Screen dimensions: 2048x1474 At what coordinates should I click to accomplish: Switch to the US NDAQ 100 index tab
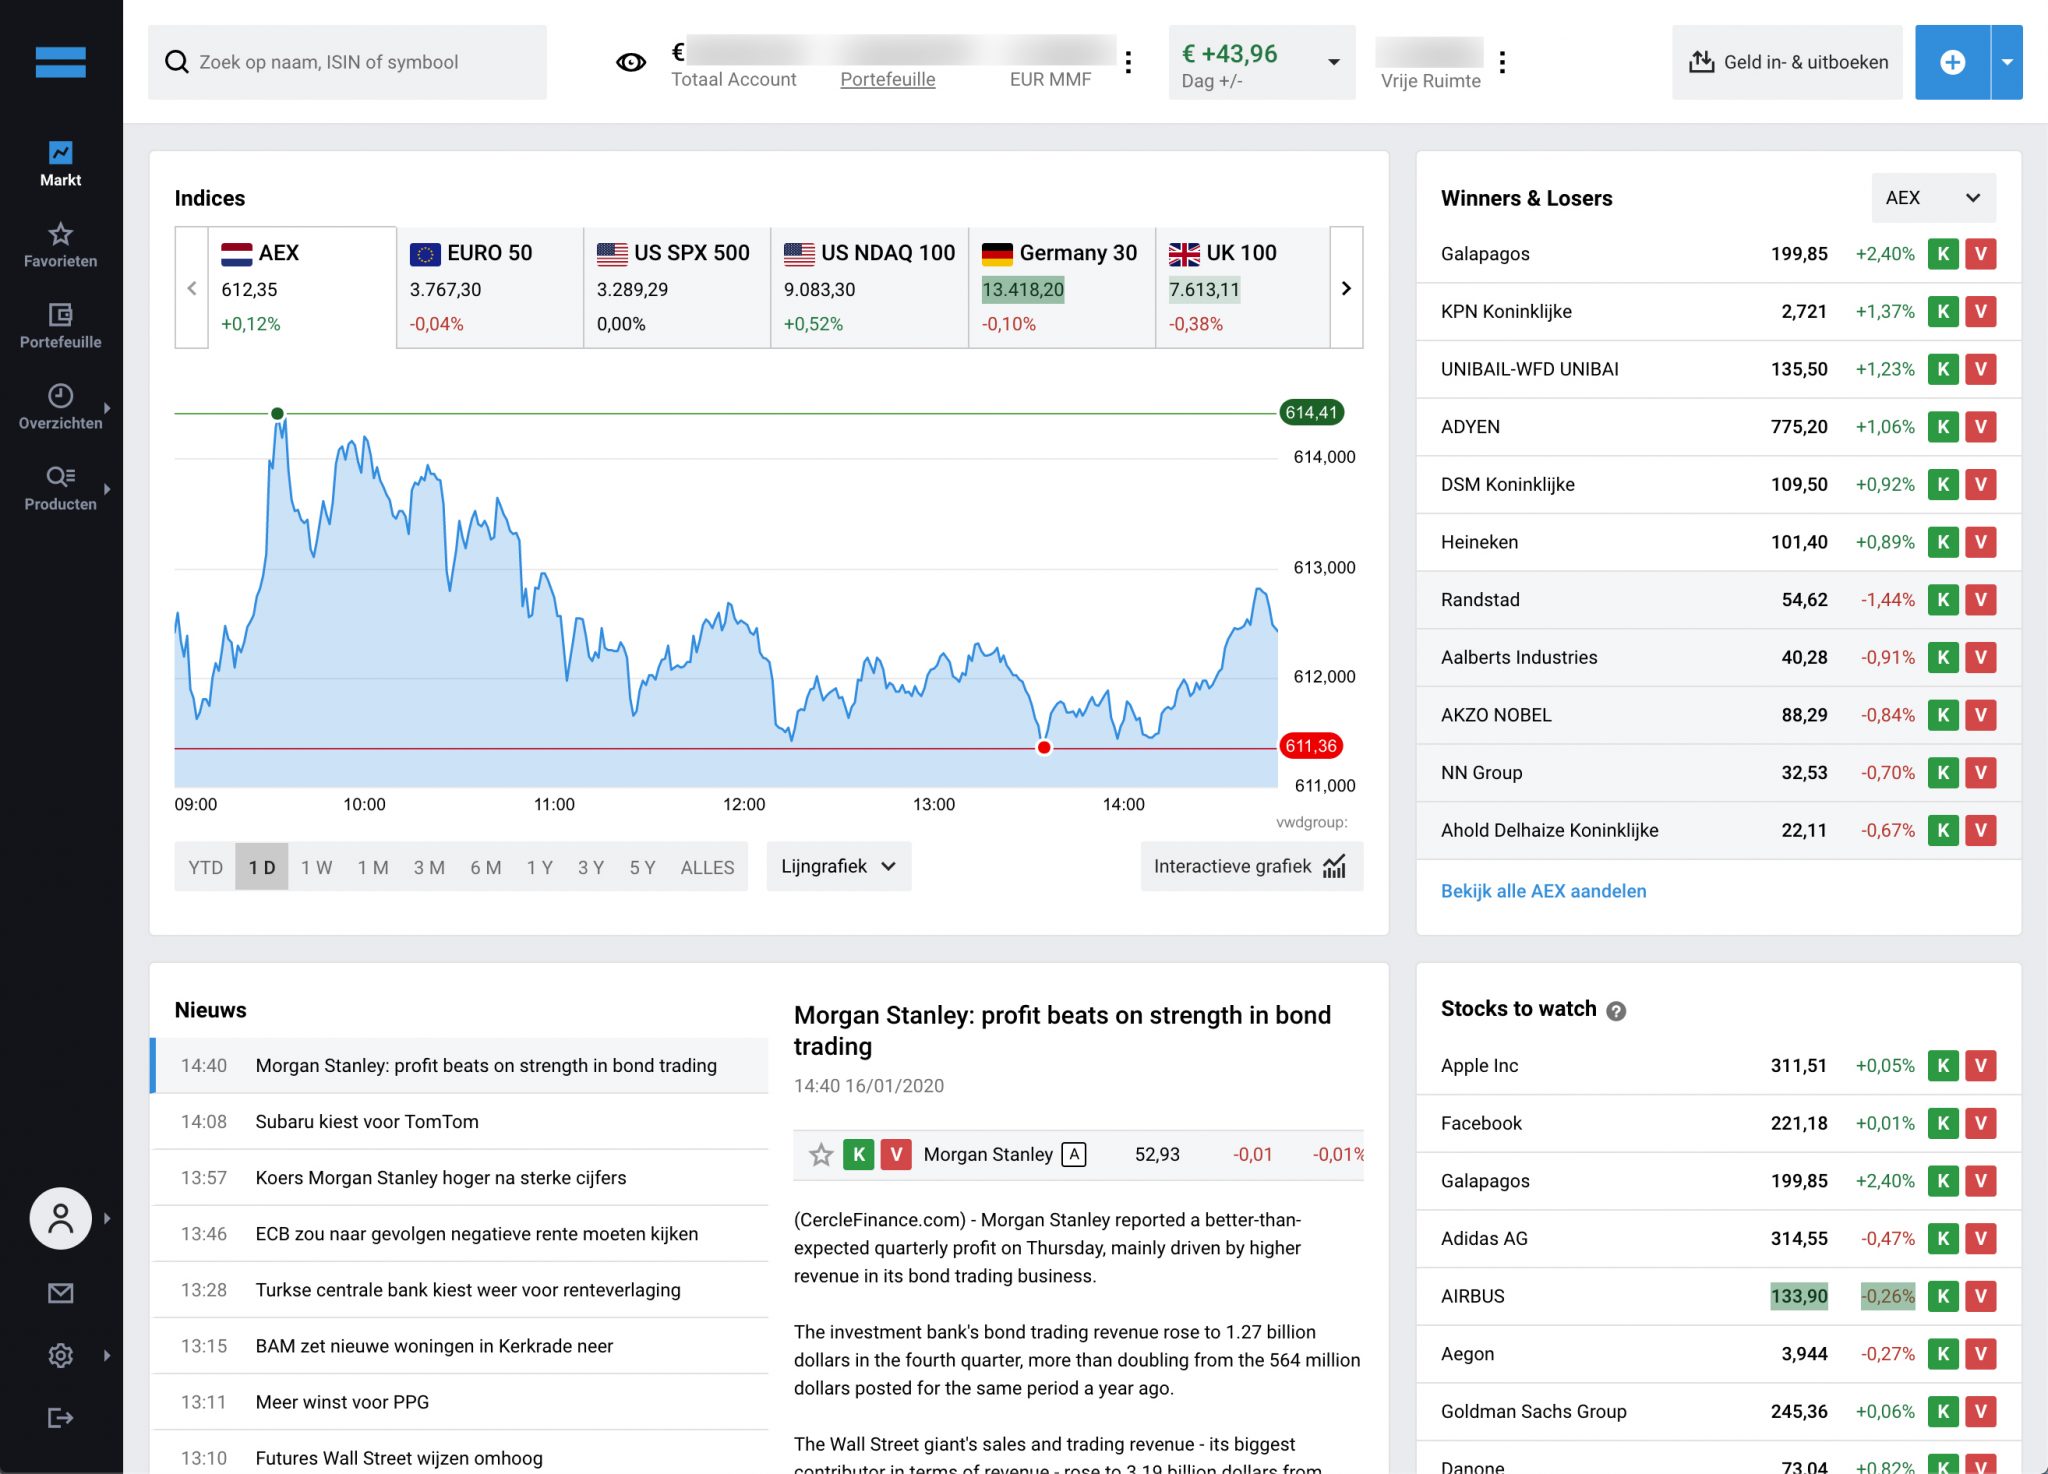[869, 287]
